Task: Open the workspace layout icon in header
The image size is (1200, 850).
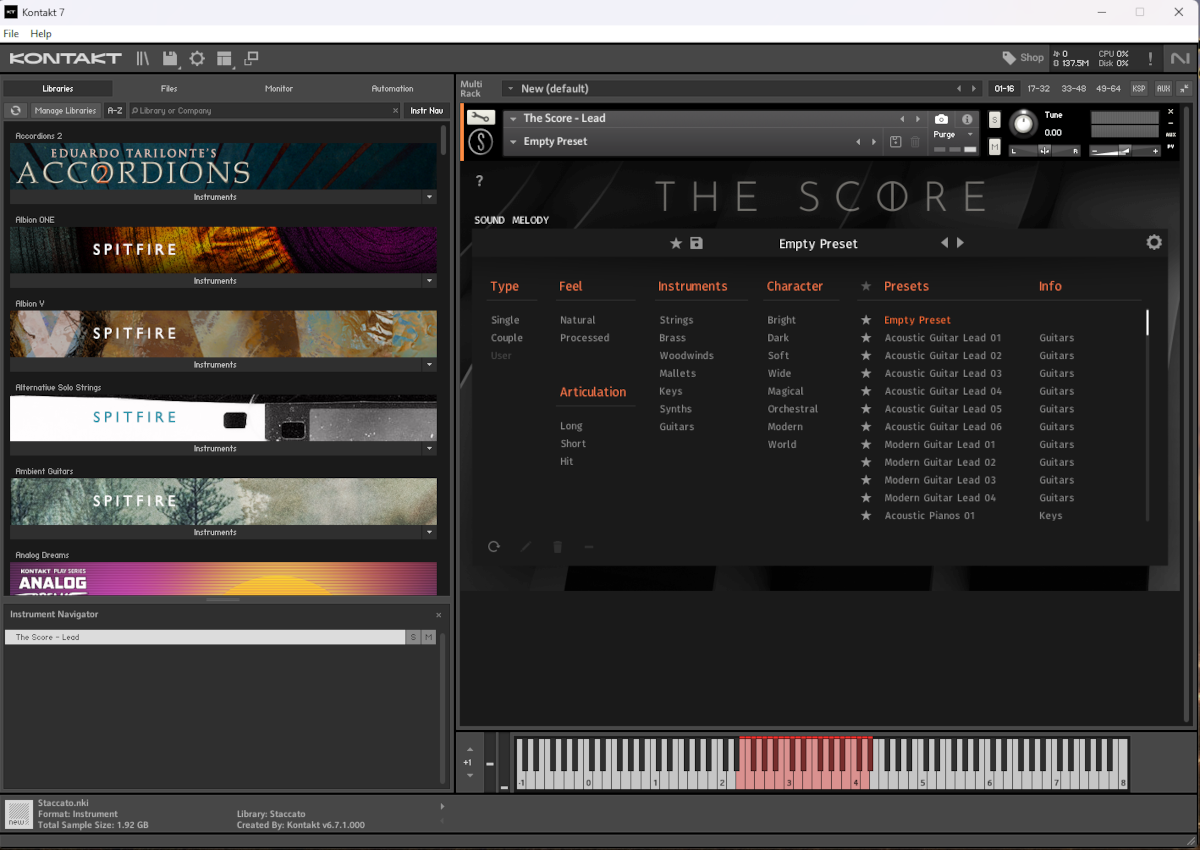Action: (x=224, y=58)
